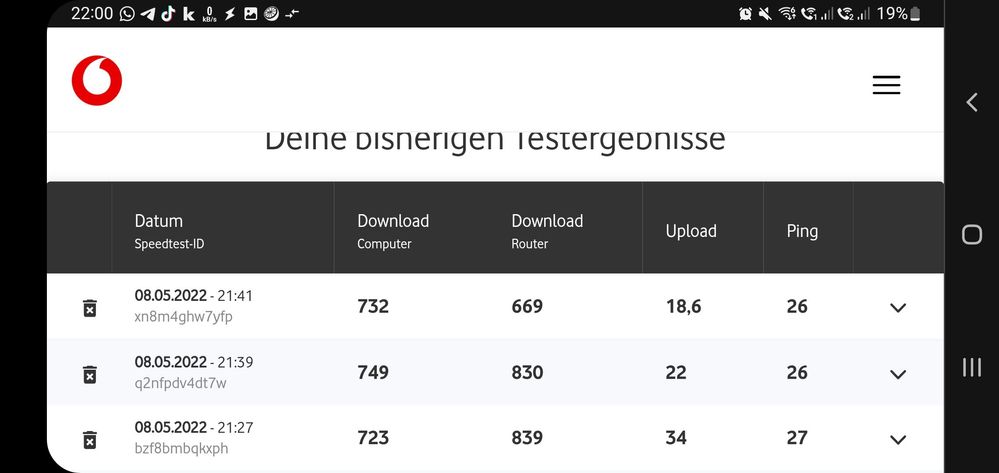
Task: Expand the q2nfpdv4dt7w test details
Action: pyautogui.click(x=897, y=374)
